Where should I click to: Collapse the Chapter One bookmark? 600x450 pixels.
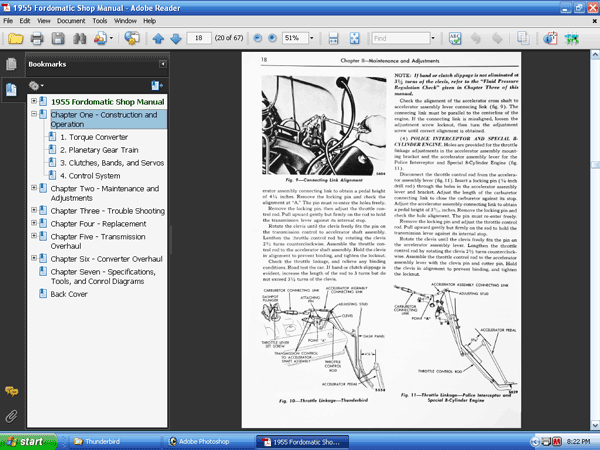[35, 115]
